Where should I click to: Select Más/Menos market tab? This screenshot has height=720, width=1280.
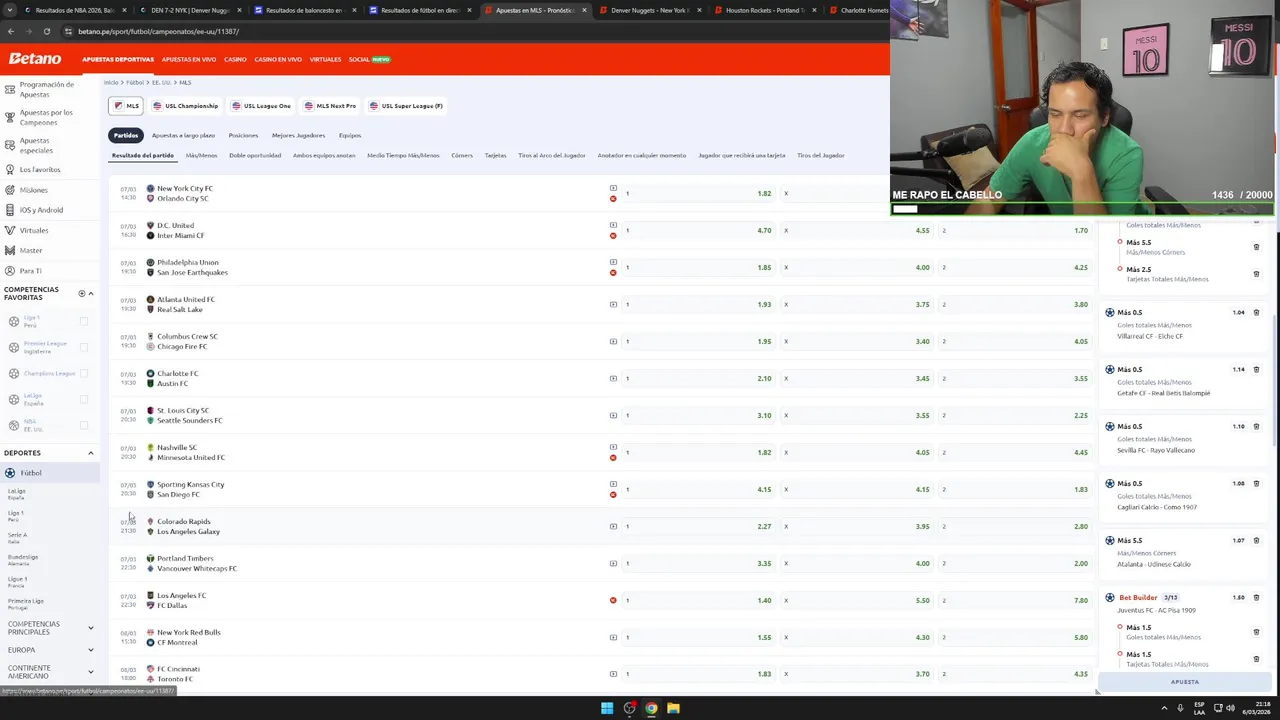click(201, 155)
